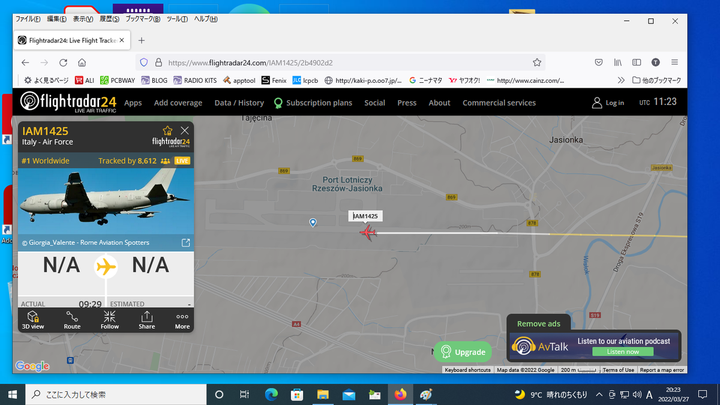The height and width of the screenshot is (405, 720).
Task: Click Listen now on AvTalk ad
Action: pyautogui.click(x=623, y=352)
